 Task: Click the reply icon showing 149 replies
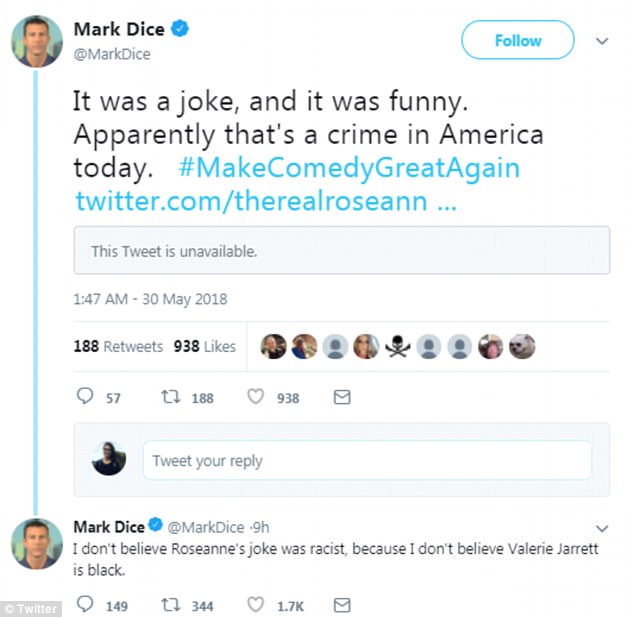86,604
